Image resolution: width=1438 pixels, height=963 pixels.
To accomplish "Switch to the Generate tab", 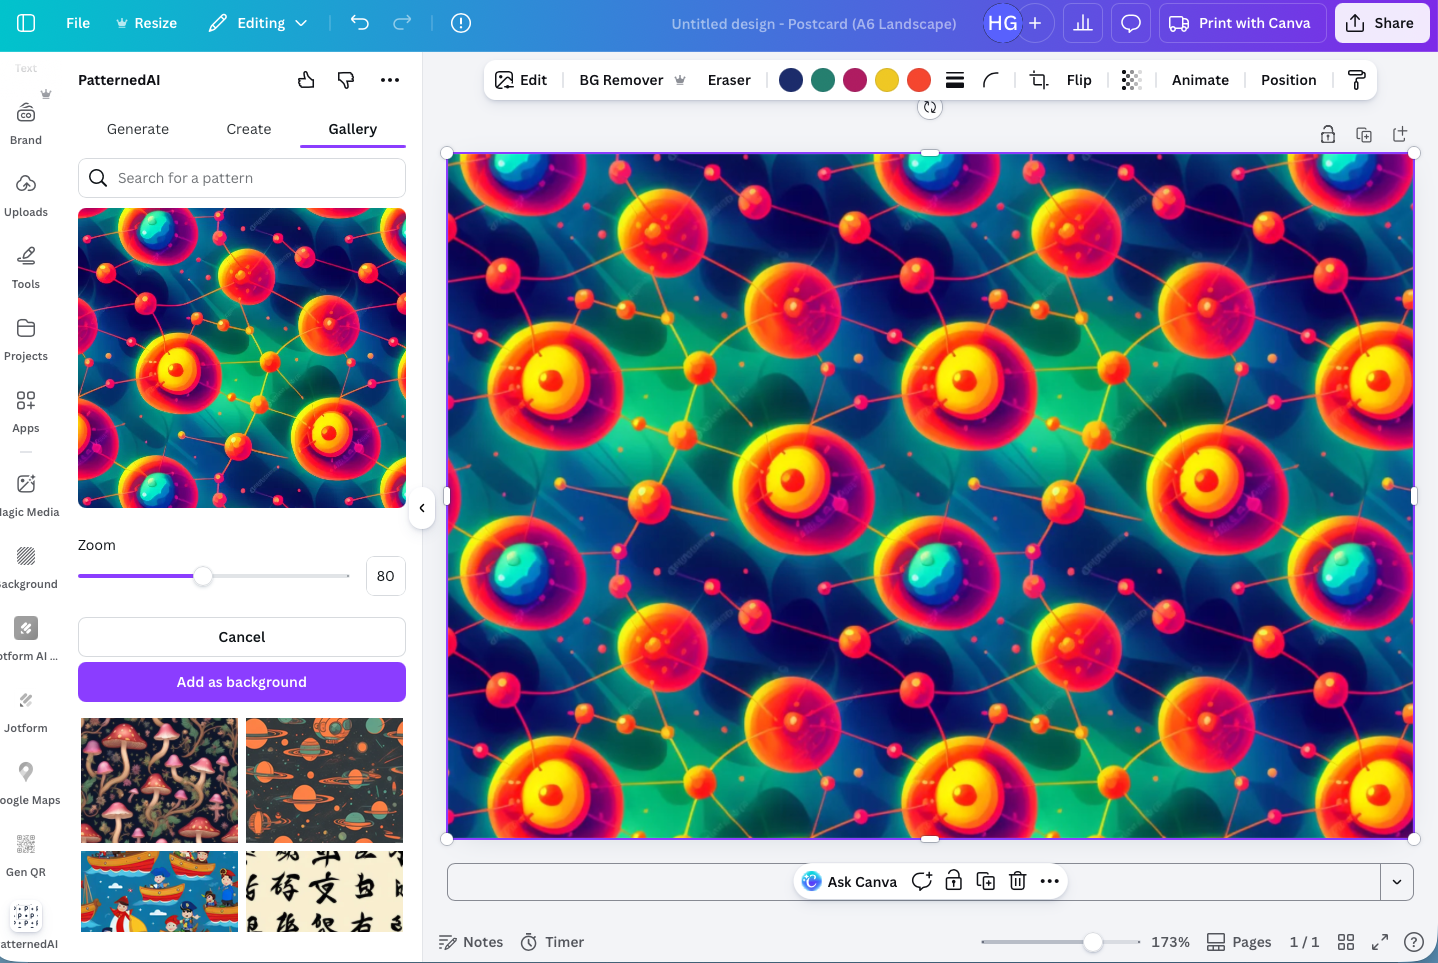I will pos(137,129).
